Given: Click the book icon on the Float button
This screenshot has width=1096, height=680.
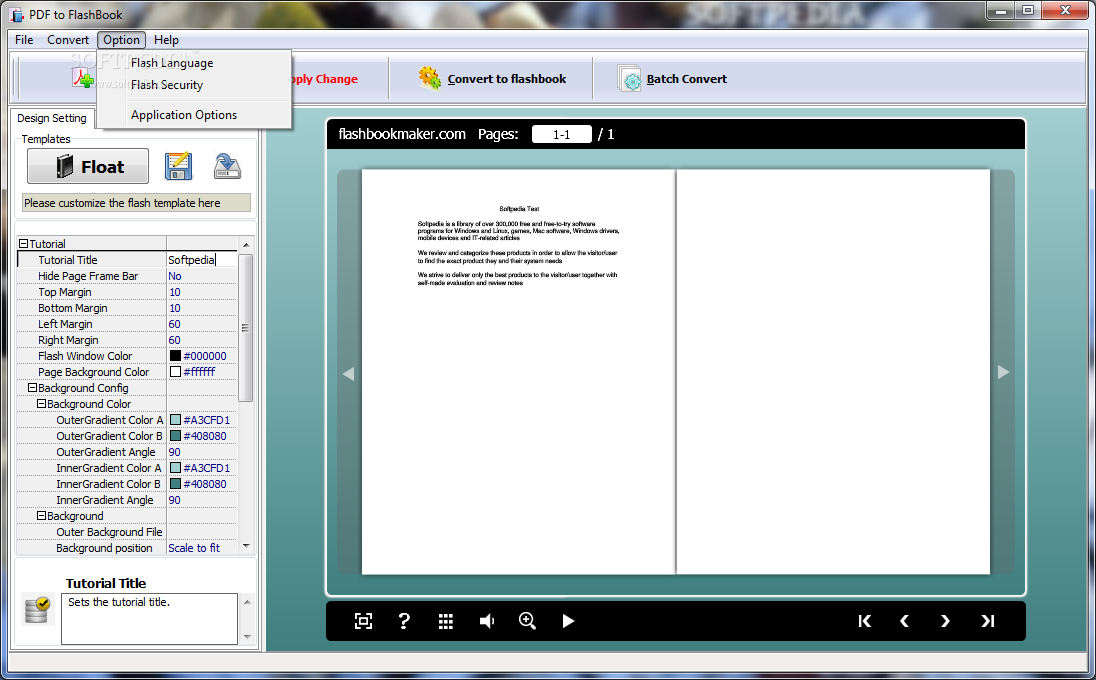Looking at the screenshot, I should [x=64, y=166].
